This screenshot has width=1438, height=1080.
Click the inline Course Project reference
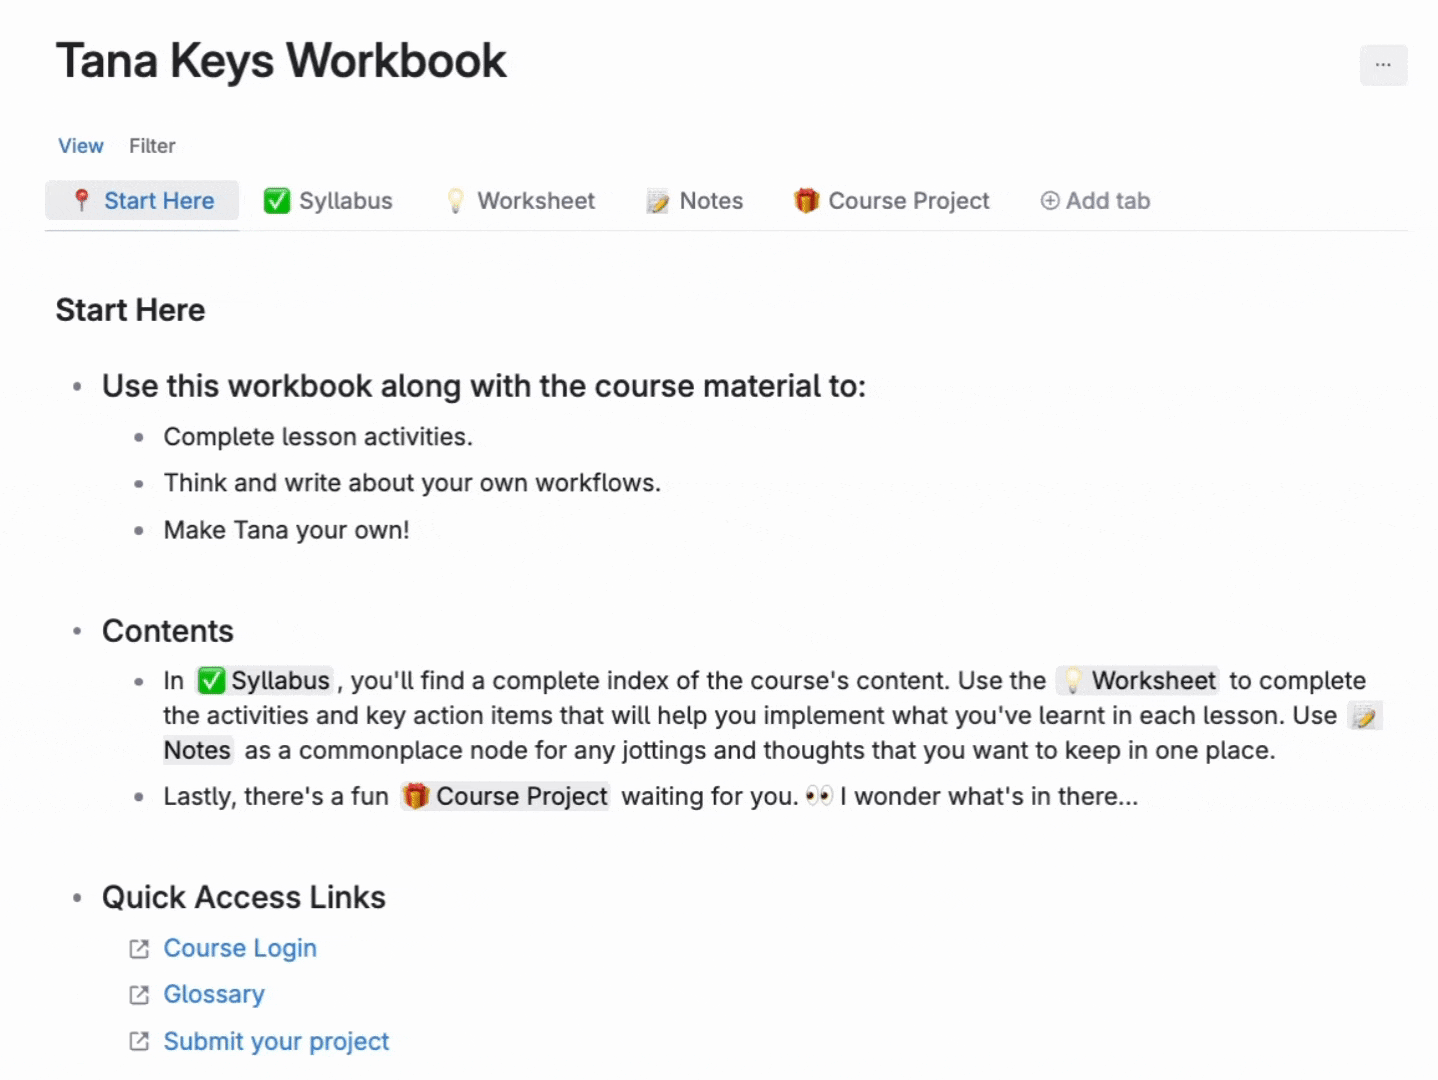505,797
